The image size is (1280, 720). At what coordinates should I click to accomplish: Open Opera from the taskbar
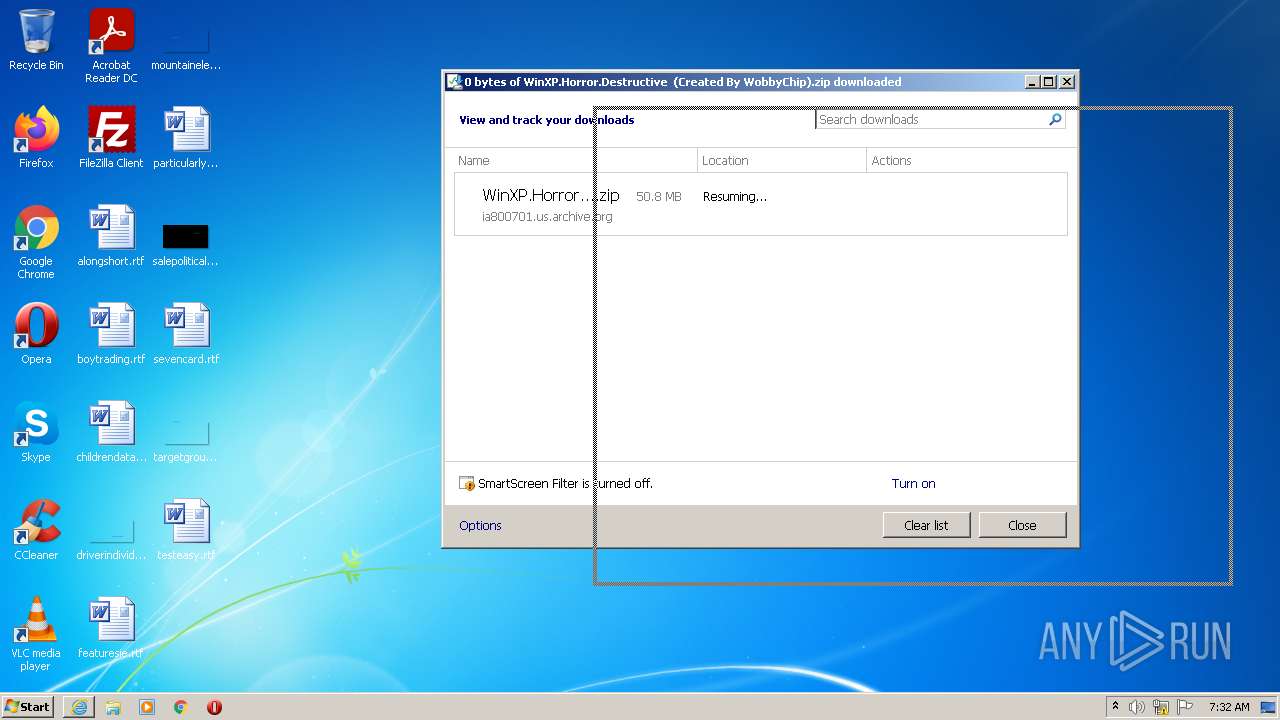click(x=214, y=707)
